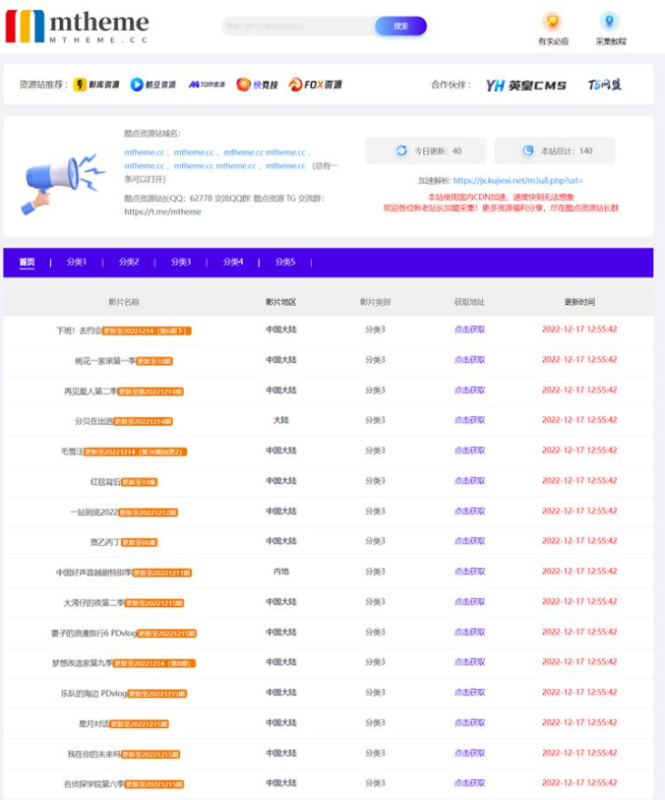Open the 分类1 category tab
This screenshot has width=665, height=800.
click(77, 262)
